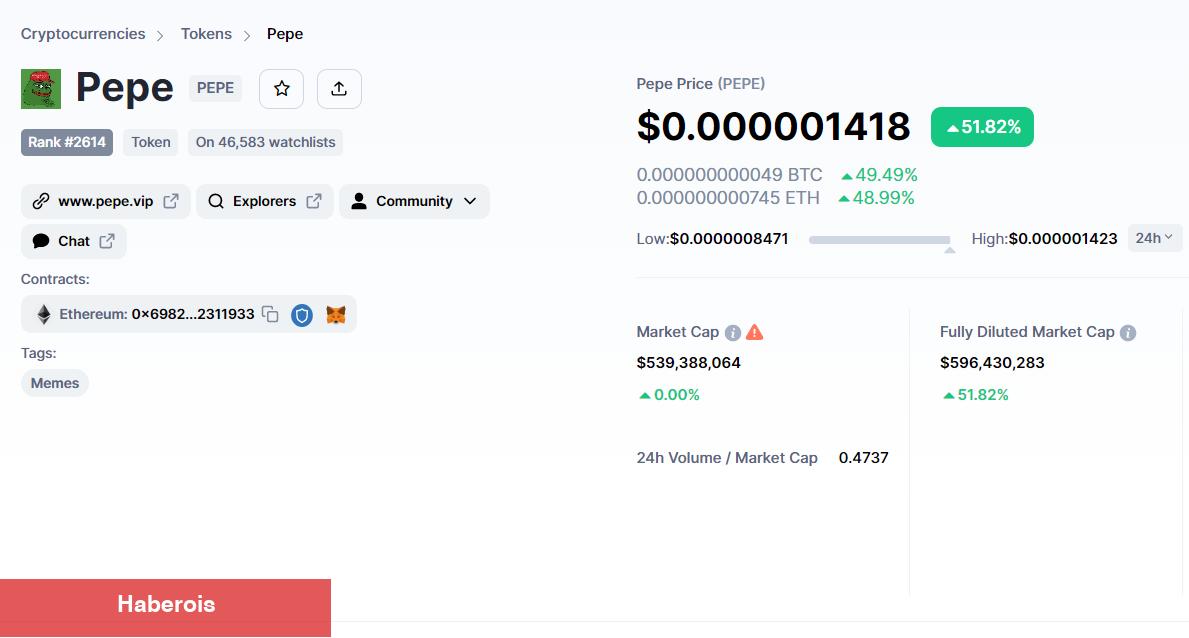Click the Ethereum contract address 0x6982...2311933
This screenshot has width=1189, height=638.
(193, 314)
